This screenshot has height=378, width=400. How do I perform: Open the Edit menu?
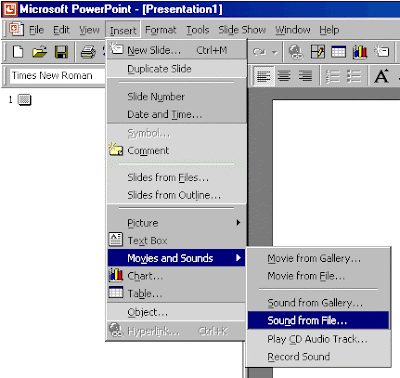point(61,30)
